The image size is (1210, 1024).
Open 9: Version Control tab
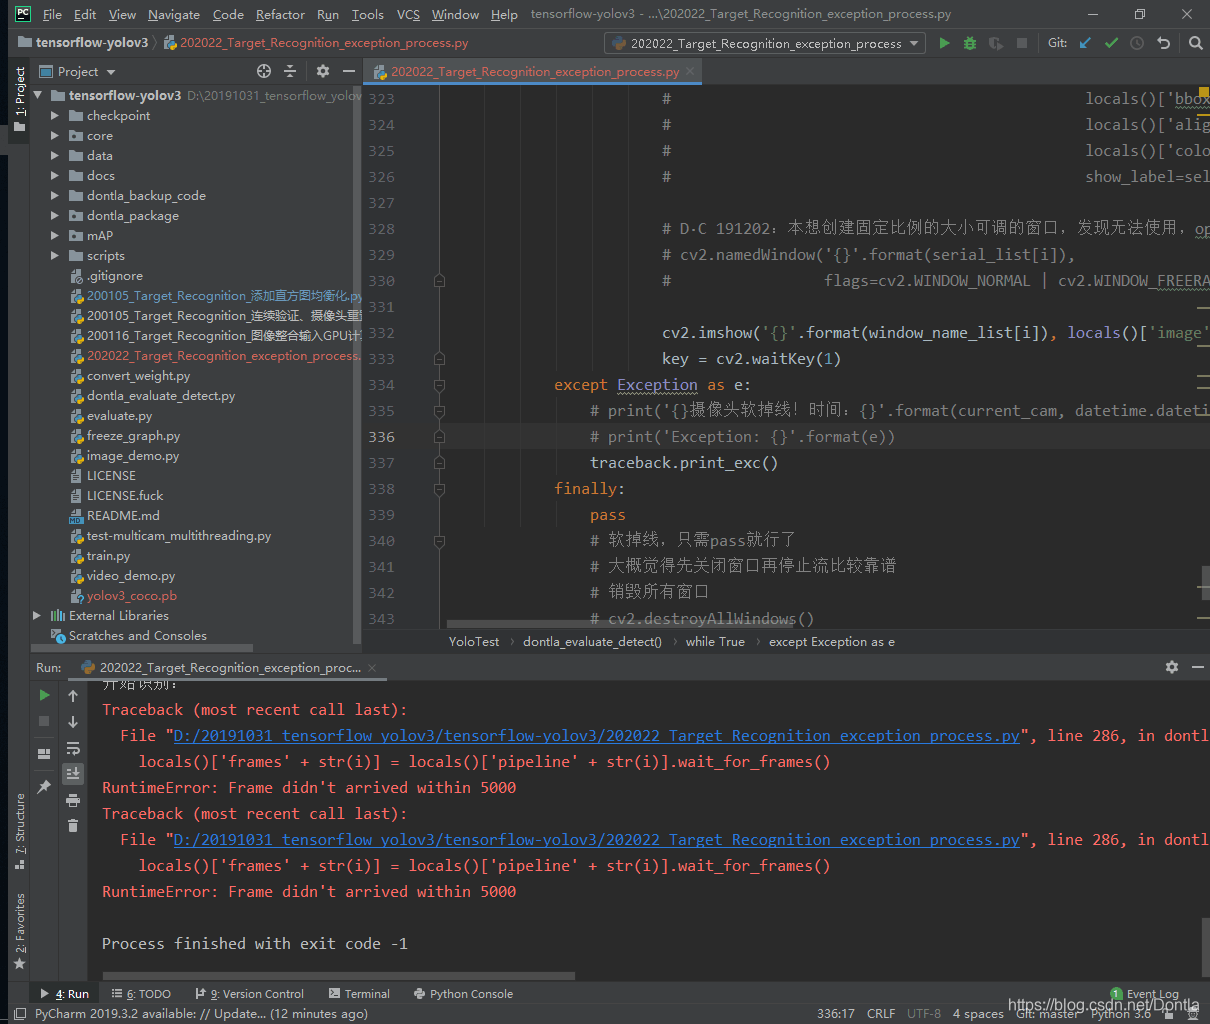click(x=250, y=994)
